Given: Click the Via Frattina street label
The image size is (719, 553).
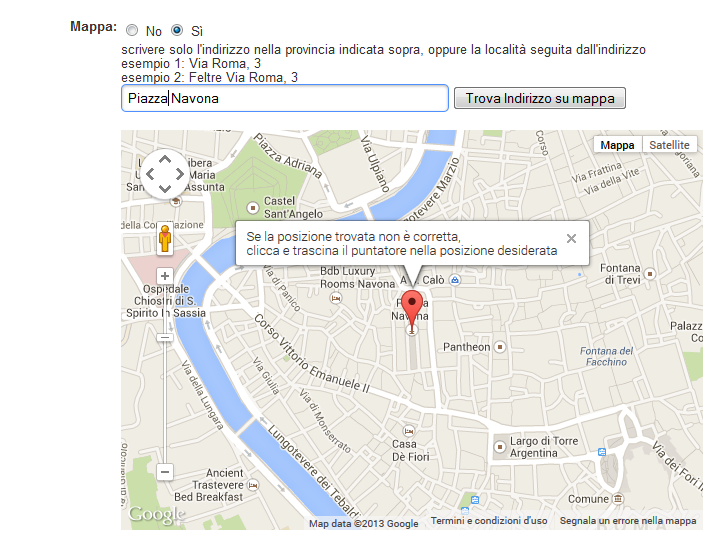Looking at the screenshot, I should 597,172.
